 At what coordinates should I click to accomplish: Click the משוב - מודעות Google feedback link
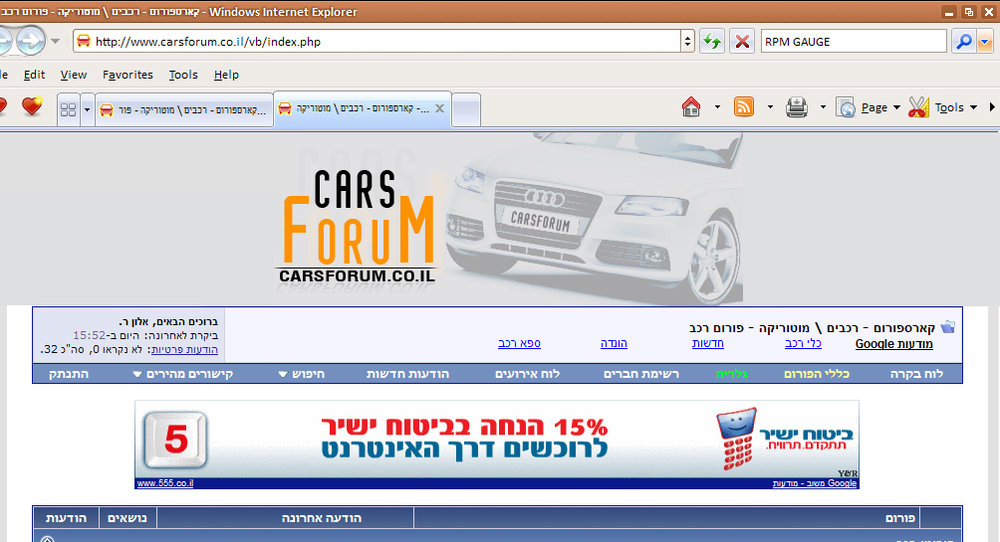click(x=814, y=483)
